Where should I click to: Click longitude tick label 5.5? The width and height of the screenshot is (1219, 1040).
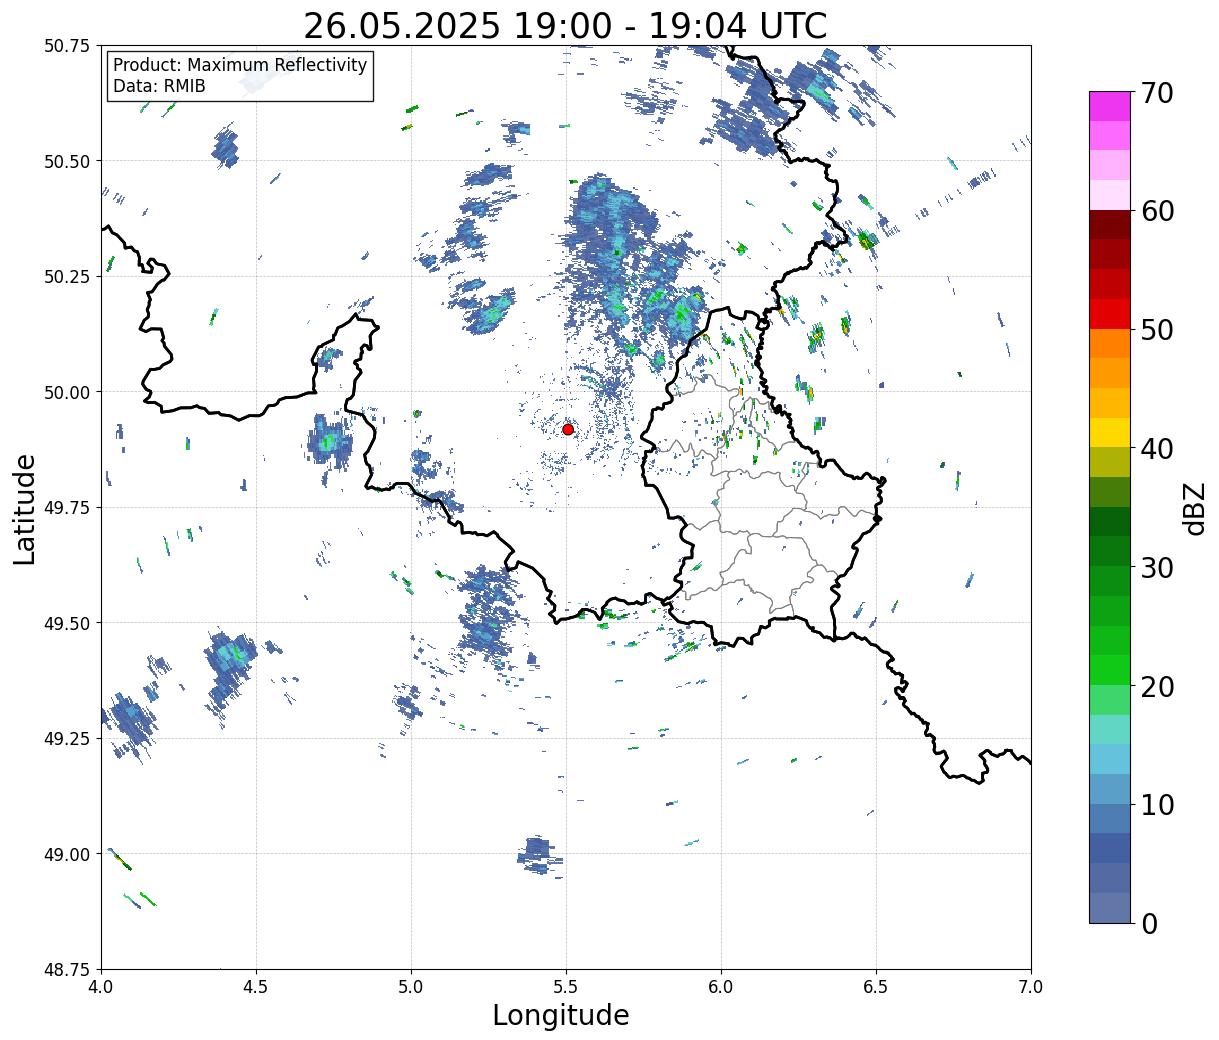pos(566,987)
